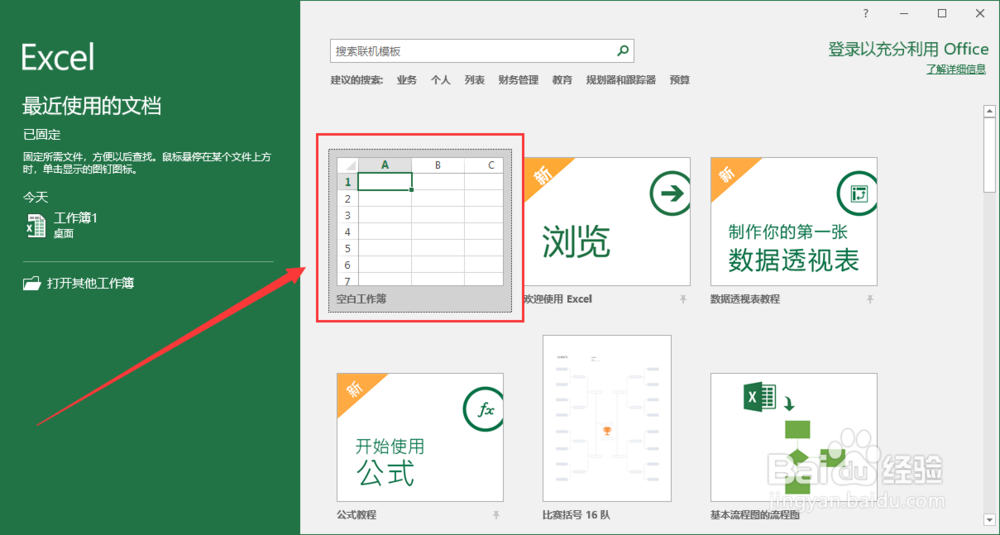This screenshot has width=1000, height=535.
Task: Select suggested search 个人
Action: [440, 80]
